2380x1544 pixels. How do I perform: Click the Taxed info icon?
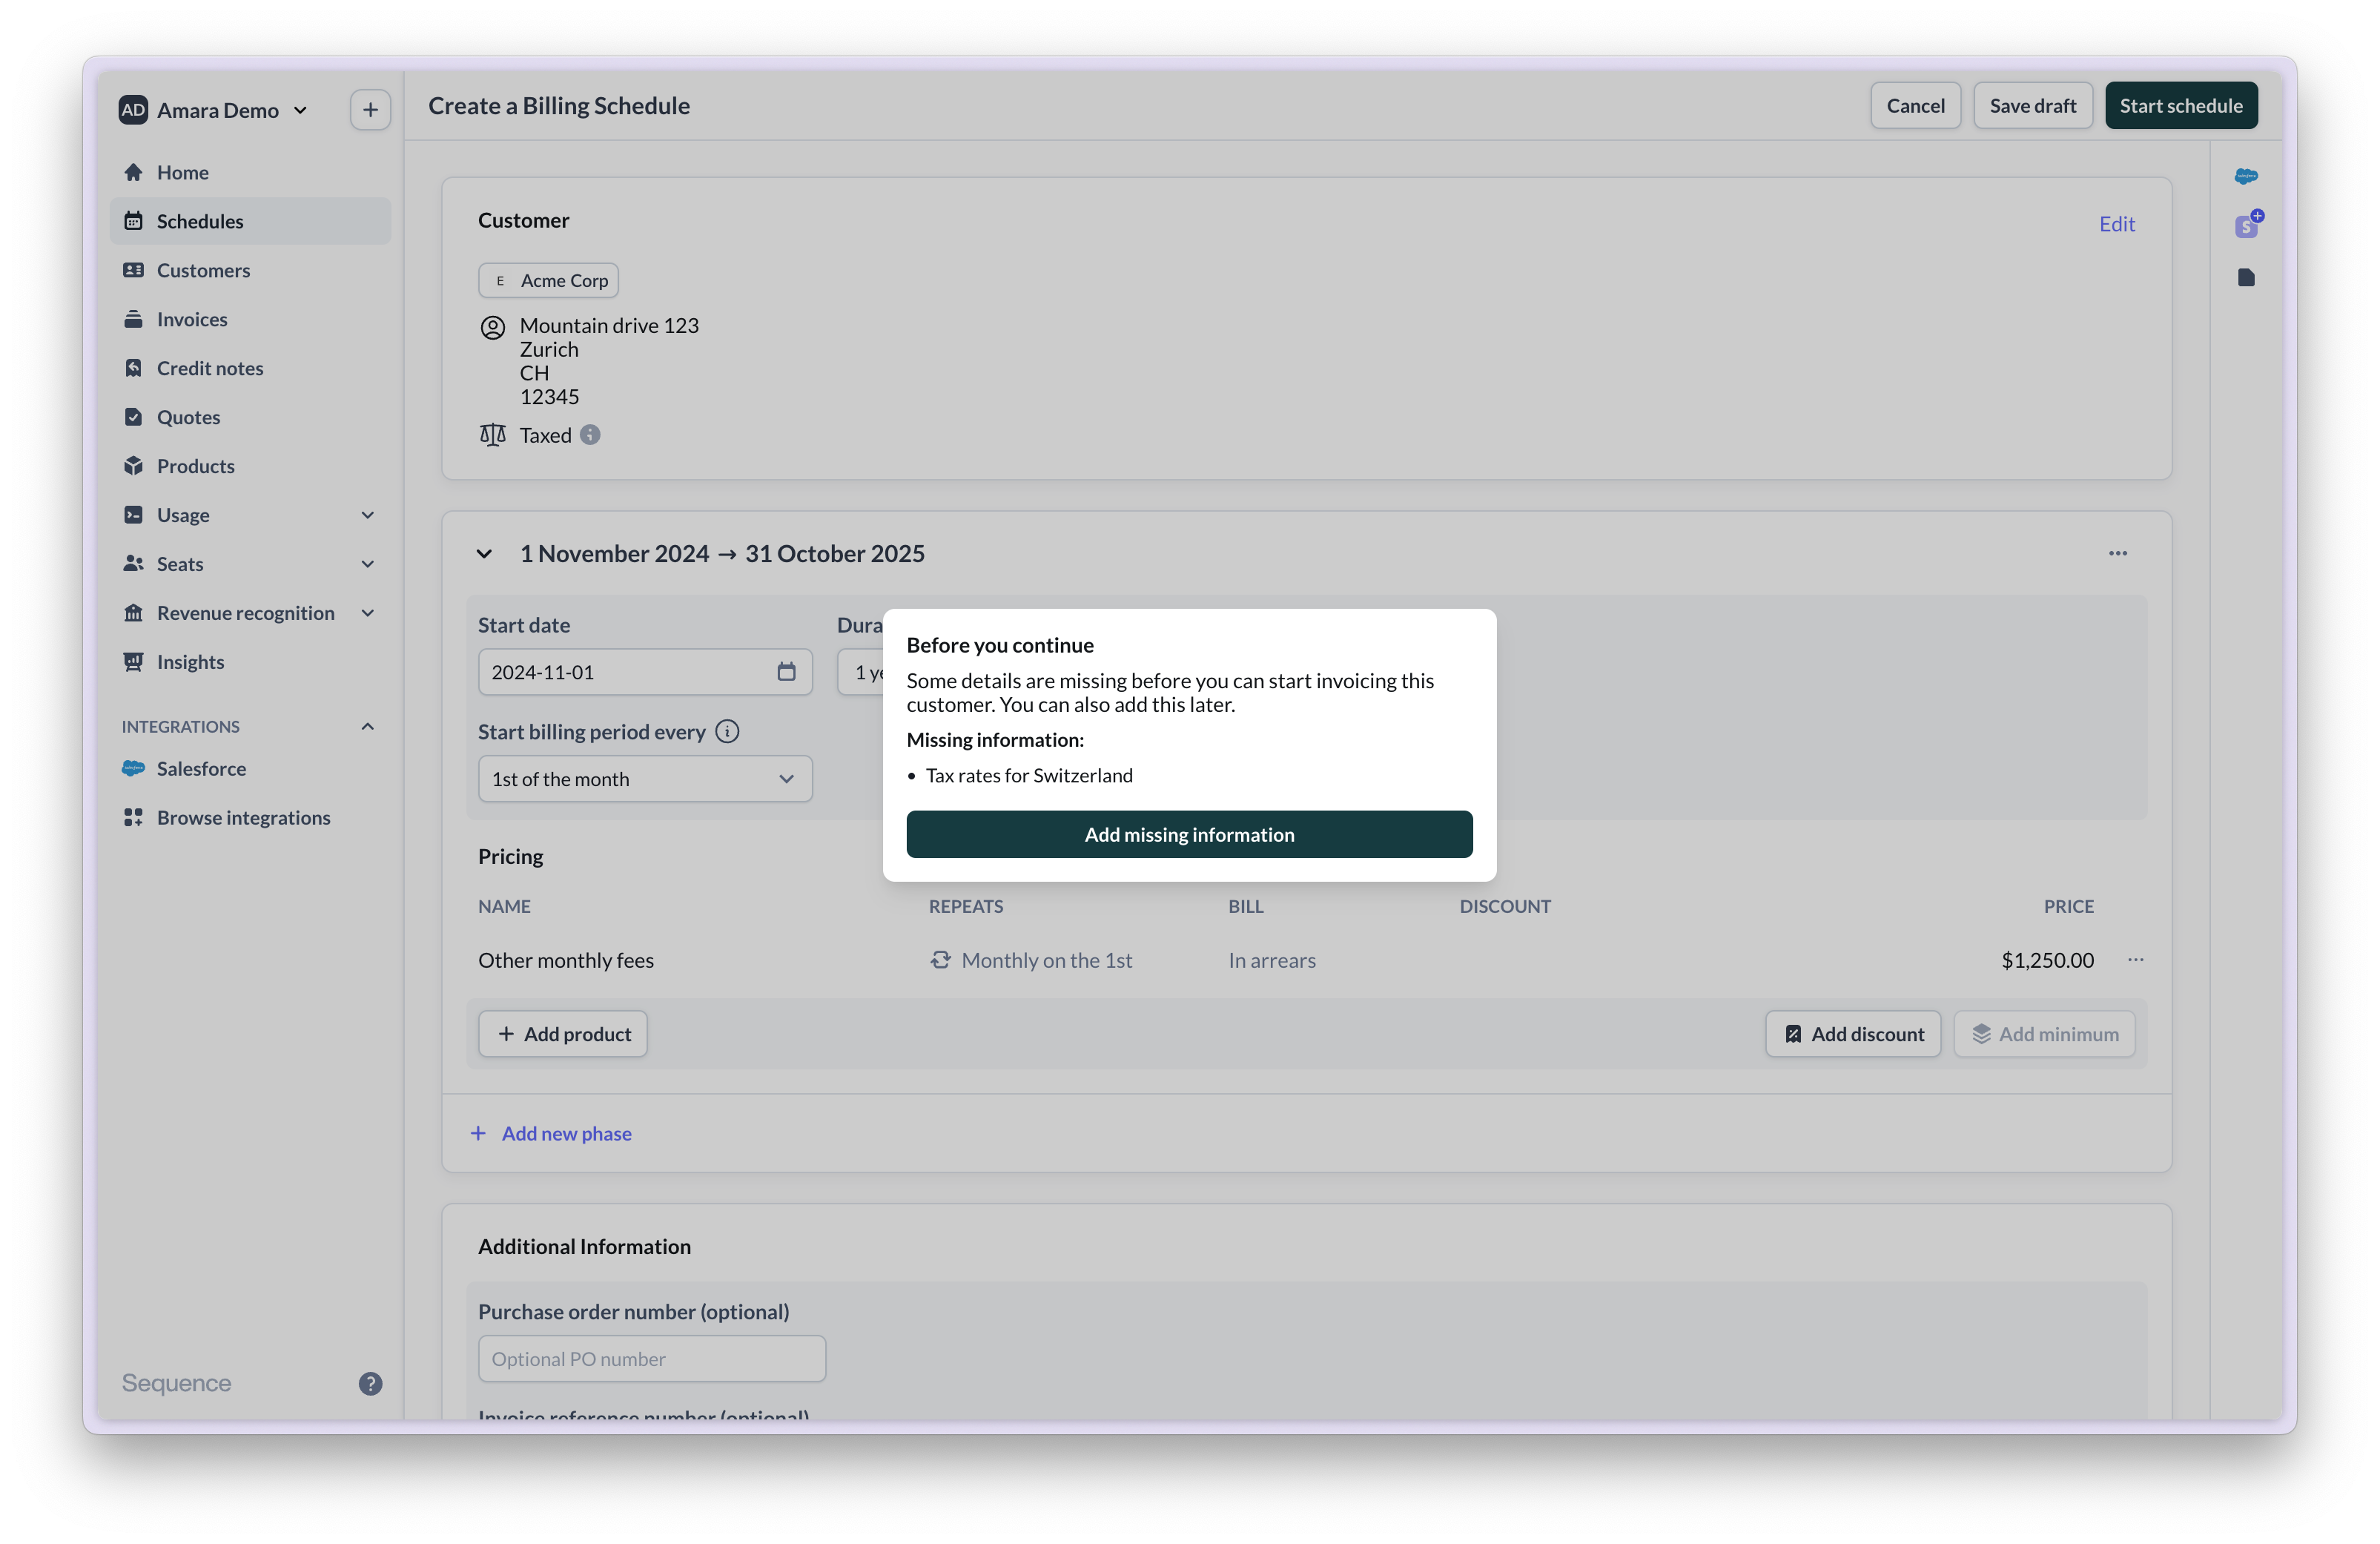click(x=590, y=434)
